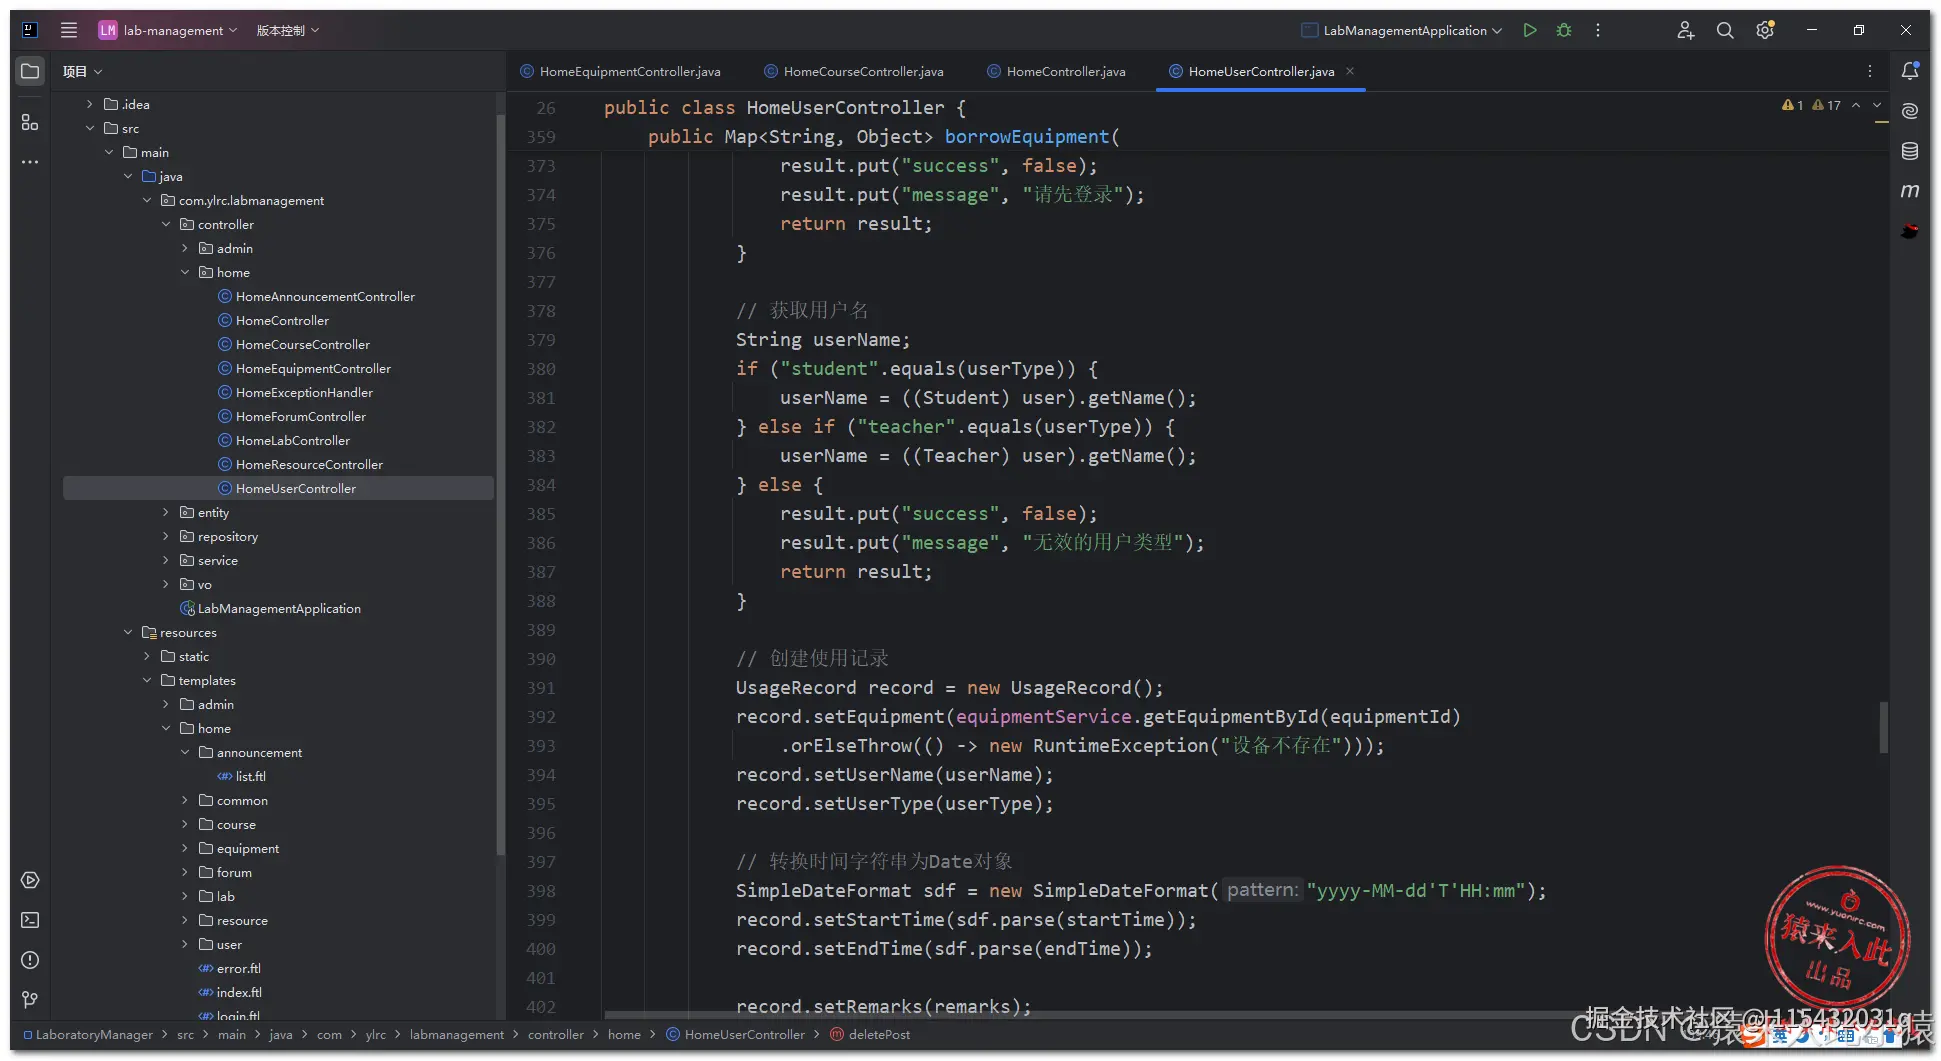1941x1061 pixels.
Task: Click the equipmentService field reference
Action: click(1044, 717)
